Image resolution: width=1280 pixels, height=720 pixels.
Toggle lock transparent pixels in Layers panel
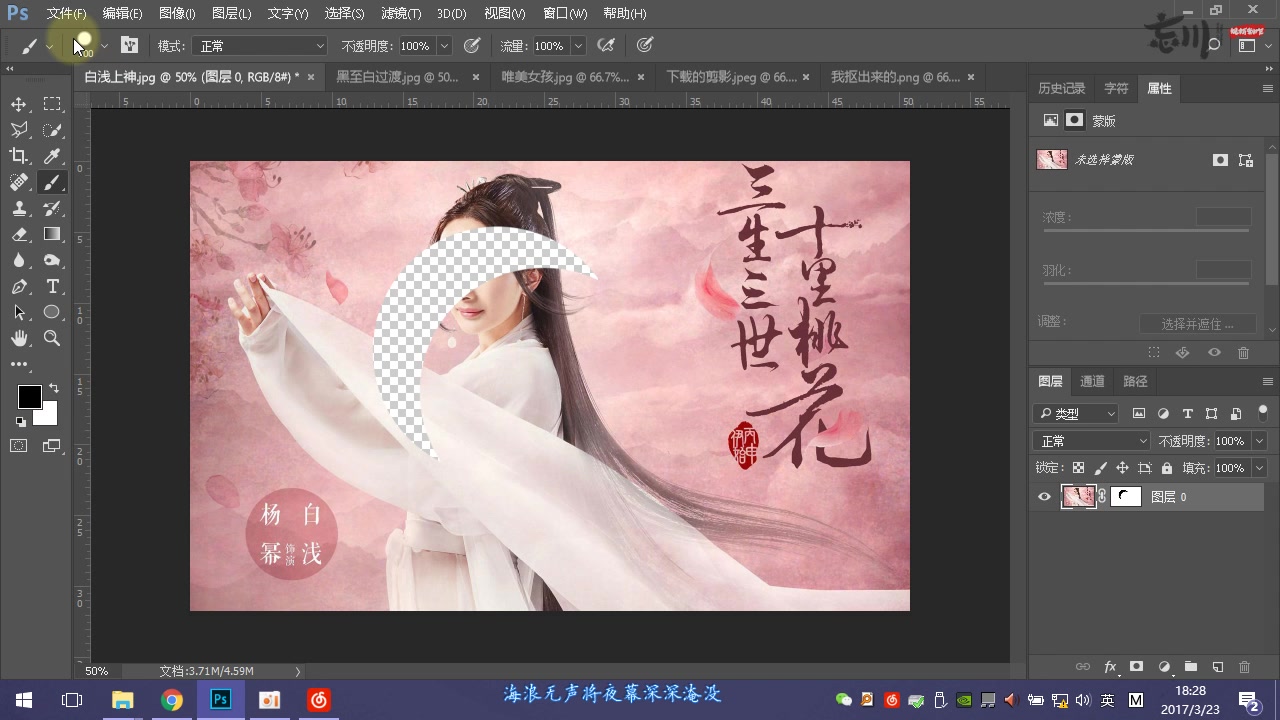pos(1078,467)
